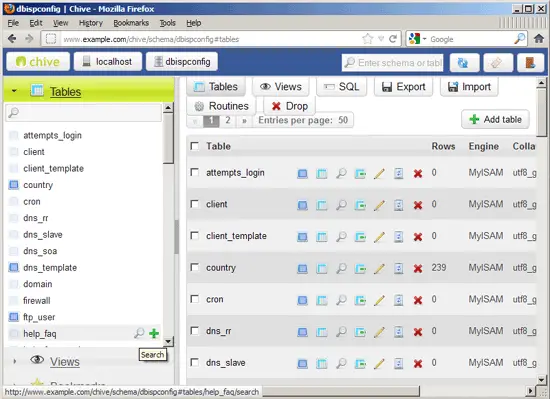550x399 pixels.
Task: Open the History menu
Action: click(90, 23)
